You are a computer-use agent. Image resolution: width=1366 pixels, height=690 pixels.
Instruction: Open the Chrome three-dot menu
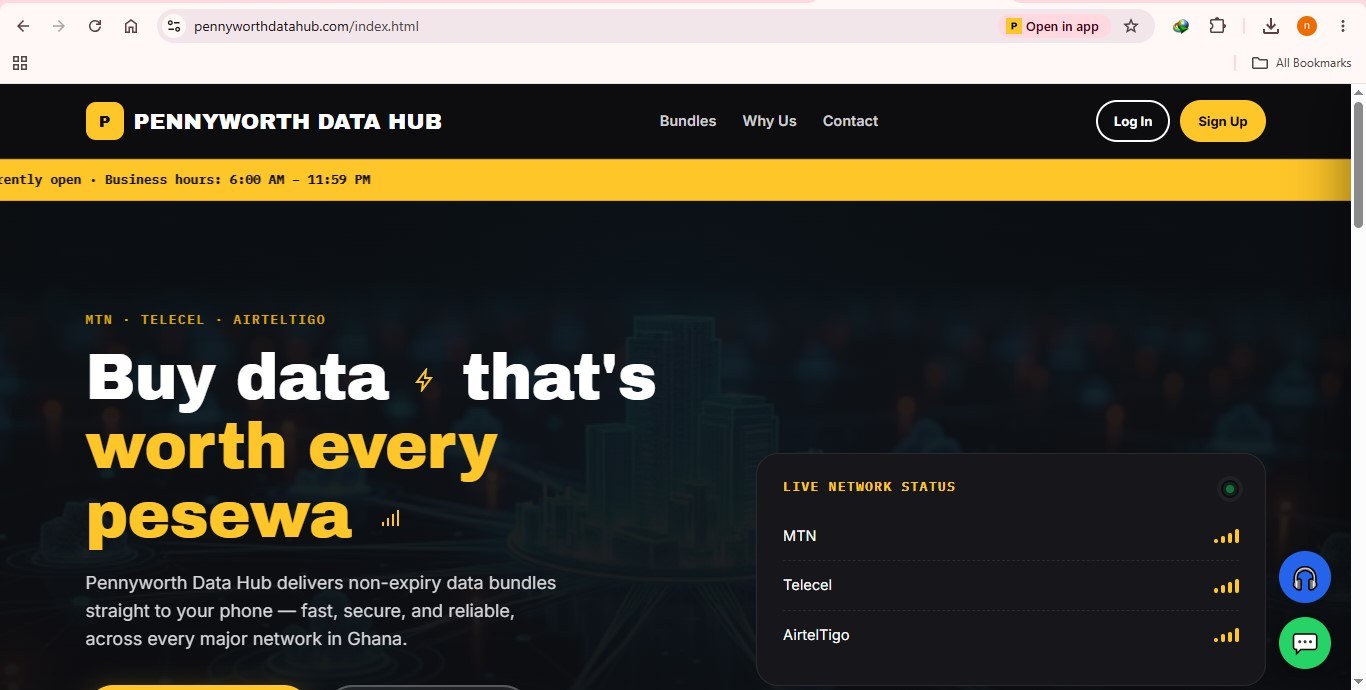1343,26
